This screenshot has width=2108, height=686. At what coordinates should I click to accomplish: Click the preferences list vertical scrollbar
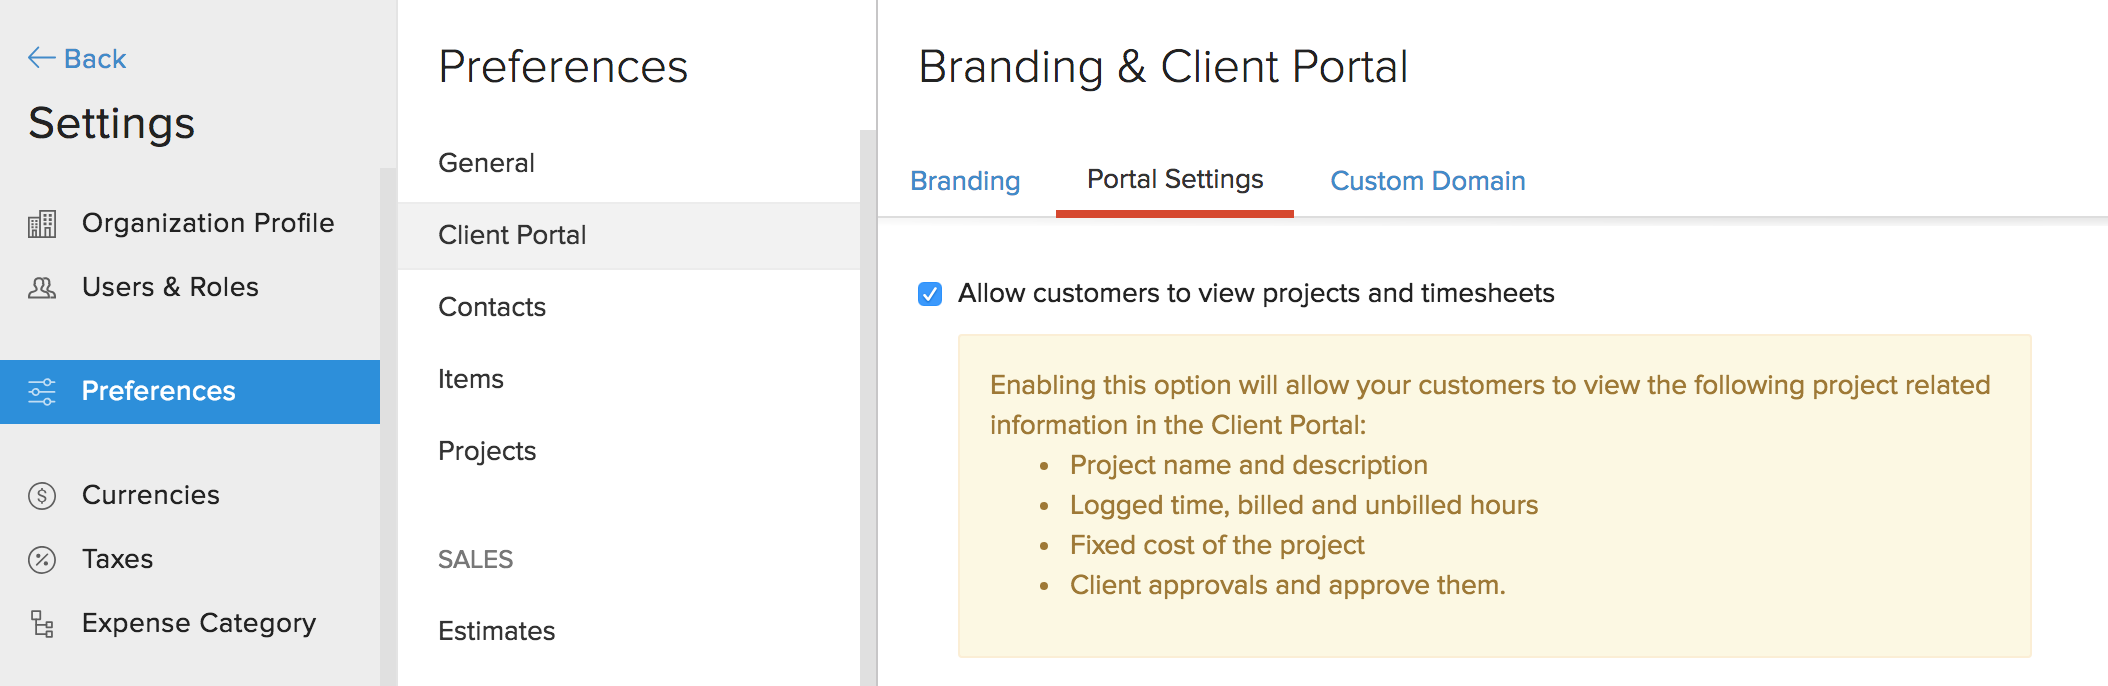868,400
